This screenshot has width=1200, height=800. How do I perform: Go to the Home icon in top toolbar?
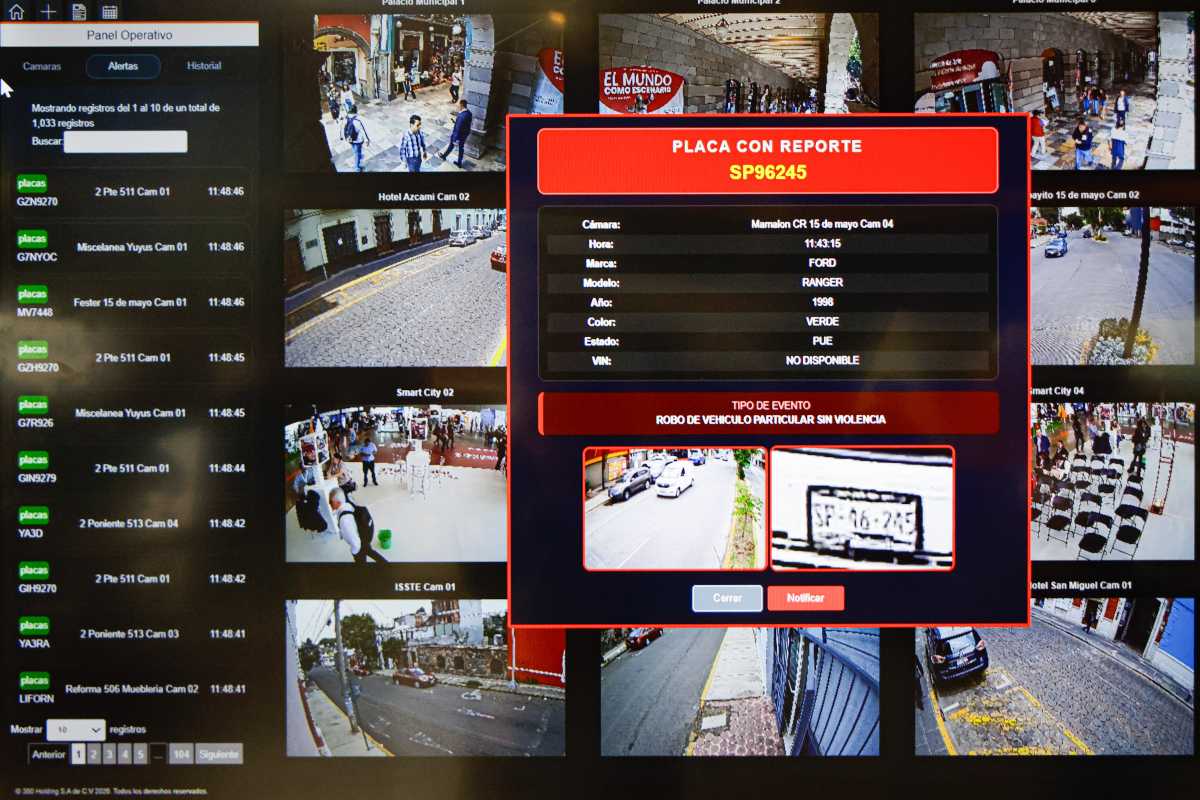click(x=16, y=12)
